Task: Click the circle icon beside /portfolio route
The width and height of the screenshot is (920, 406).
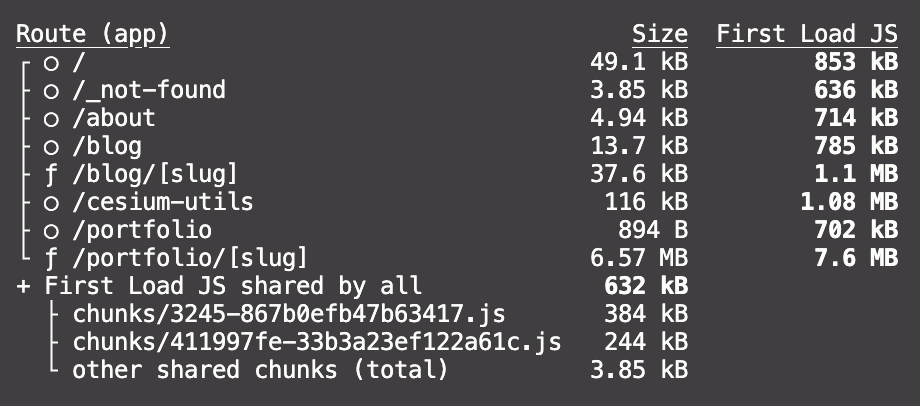Action: tap(51, 231)
